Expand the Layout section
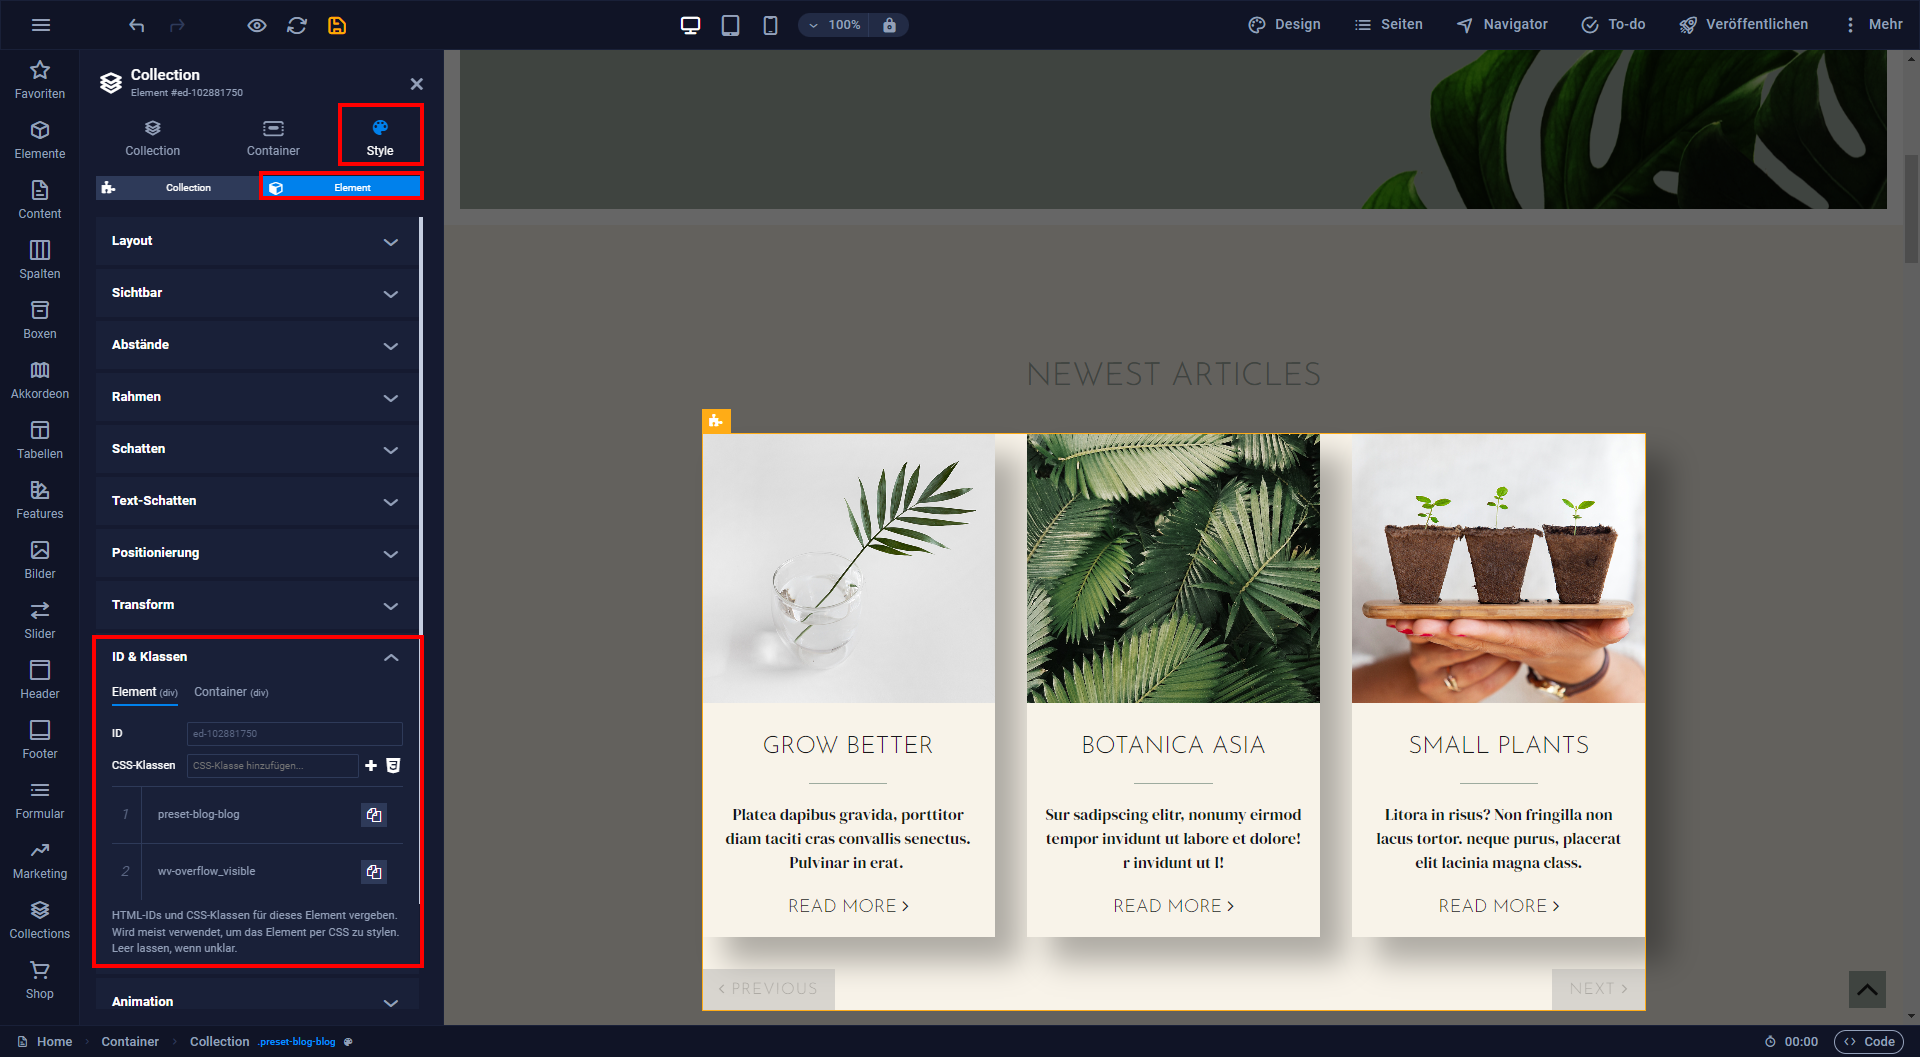 click(x=257, y=241)
